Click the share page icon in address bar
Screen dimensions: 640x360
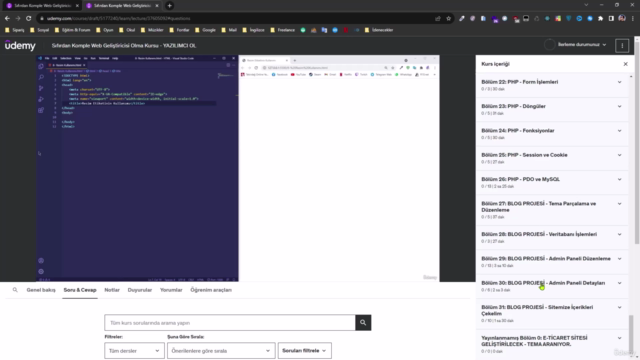(x=438, y=18)
